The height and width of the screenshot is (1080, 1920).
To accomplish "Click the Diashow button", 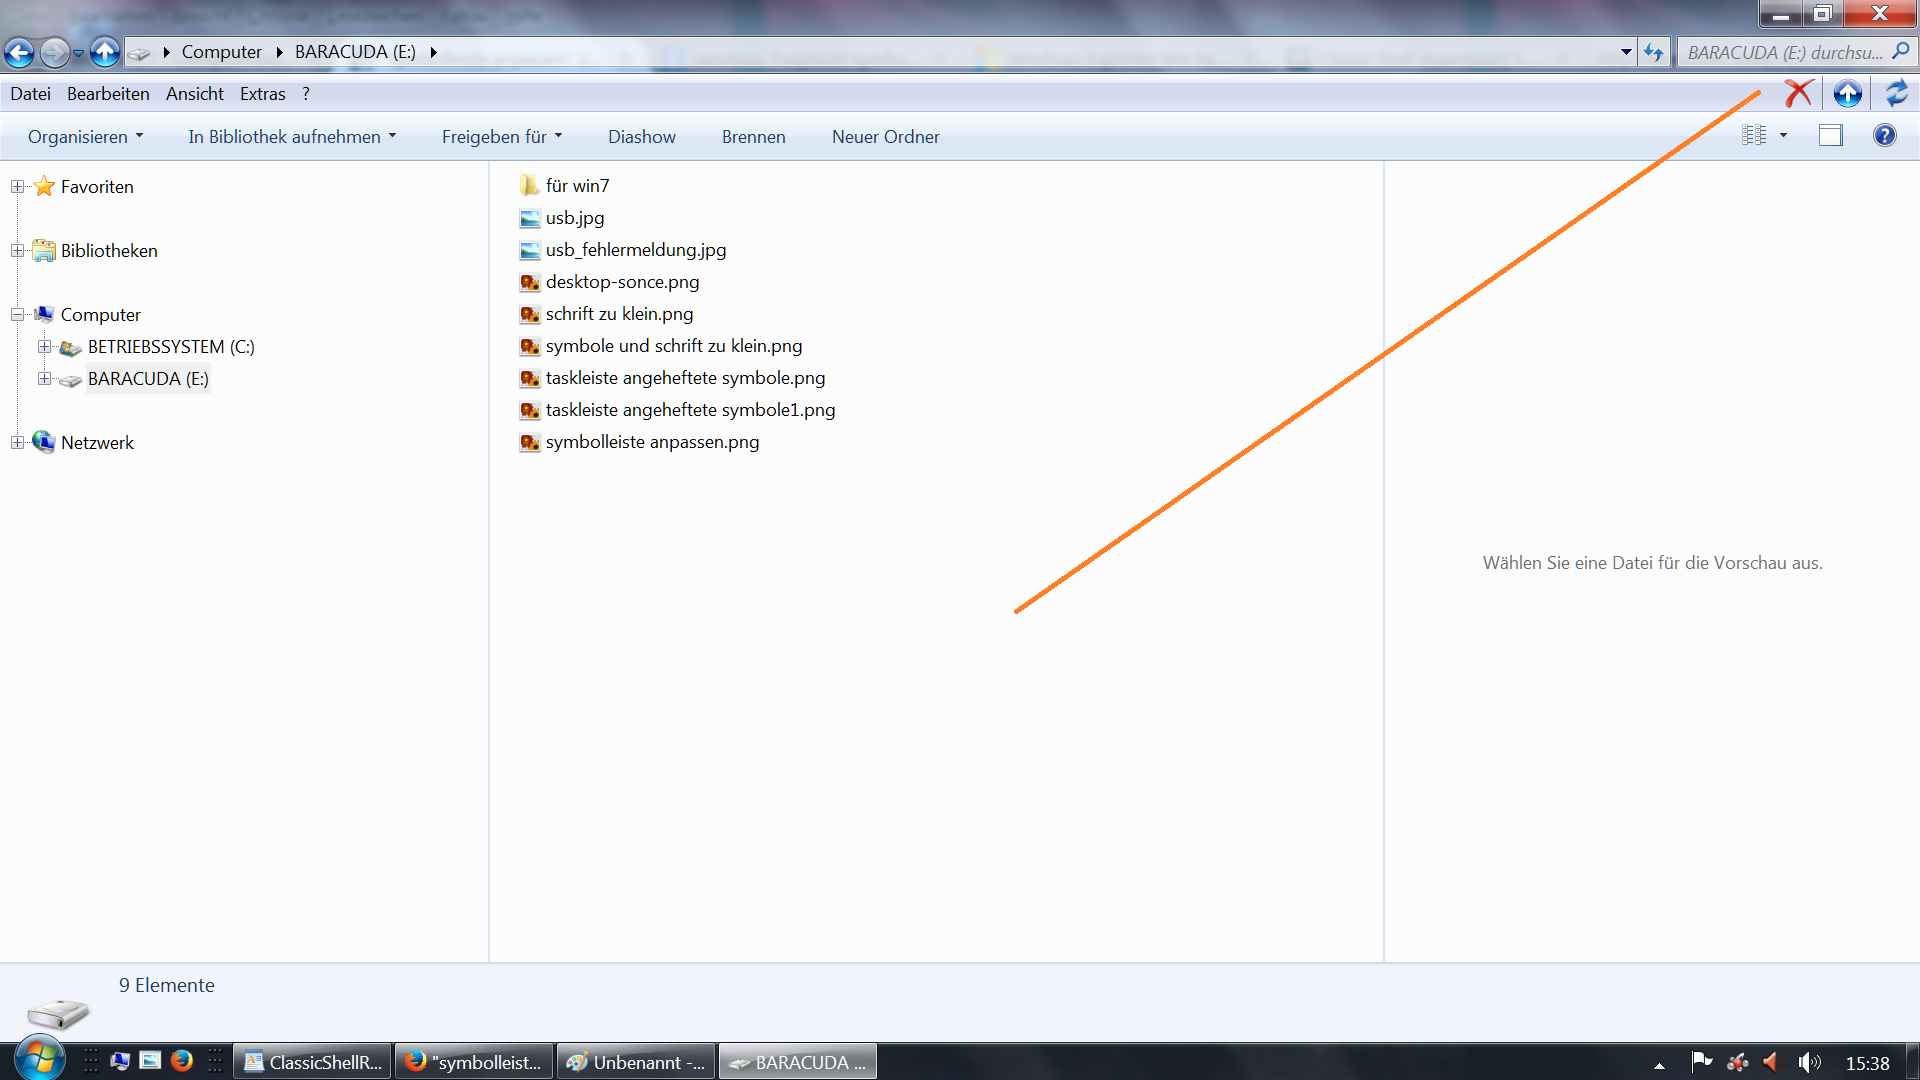I will (x=641, y=137).
